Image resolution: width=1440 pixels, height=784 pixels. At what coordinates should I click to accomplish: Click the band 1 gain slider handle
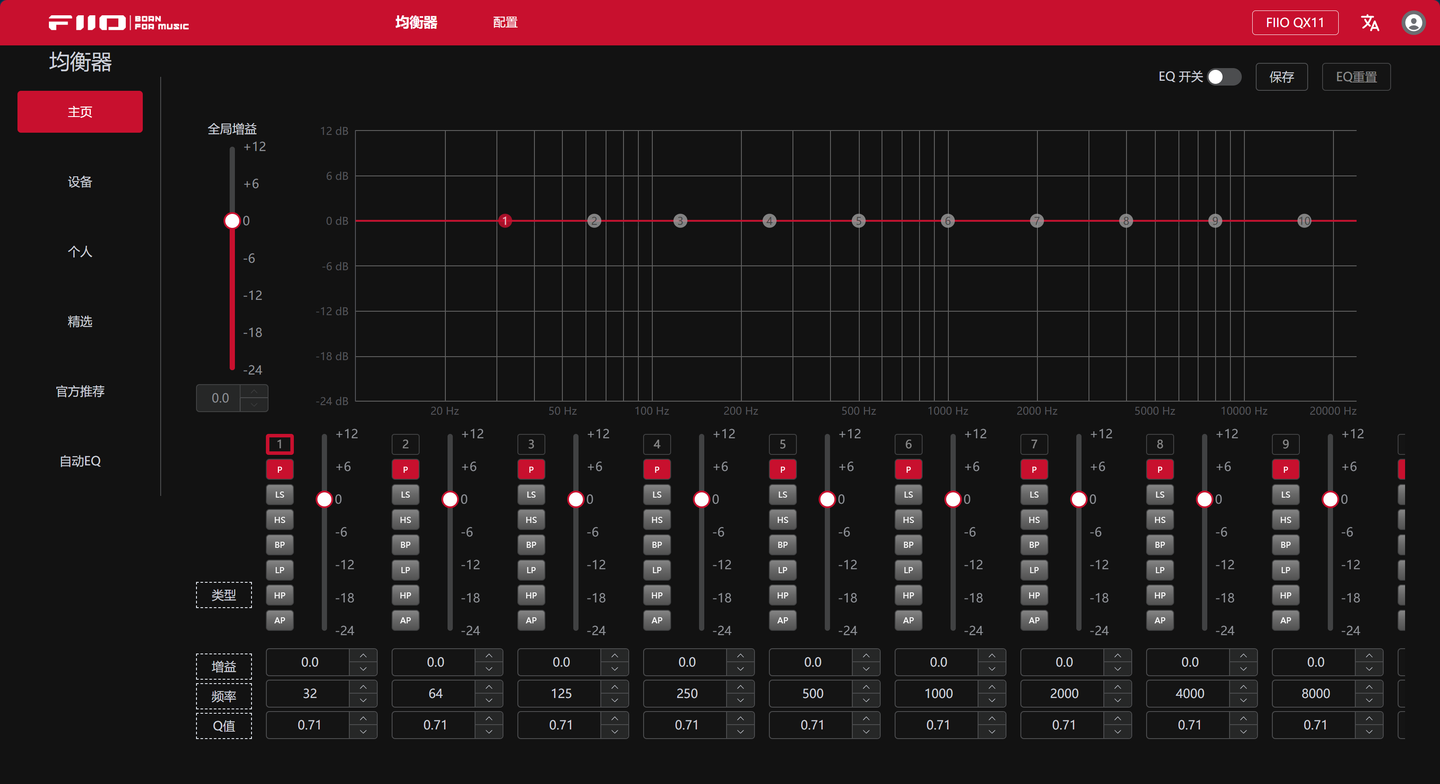[324, 499]
